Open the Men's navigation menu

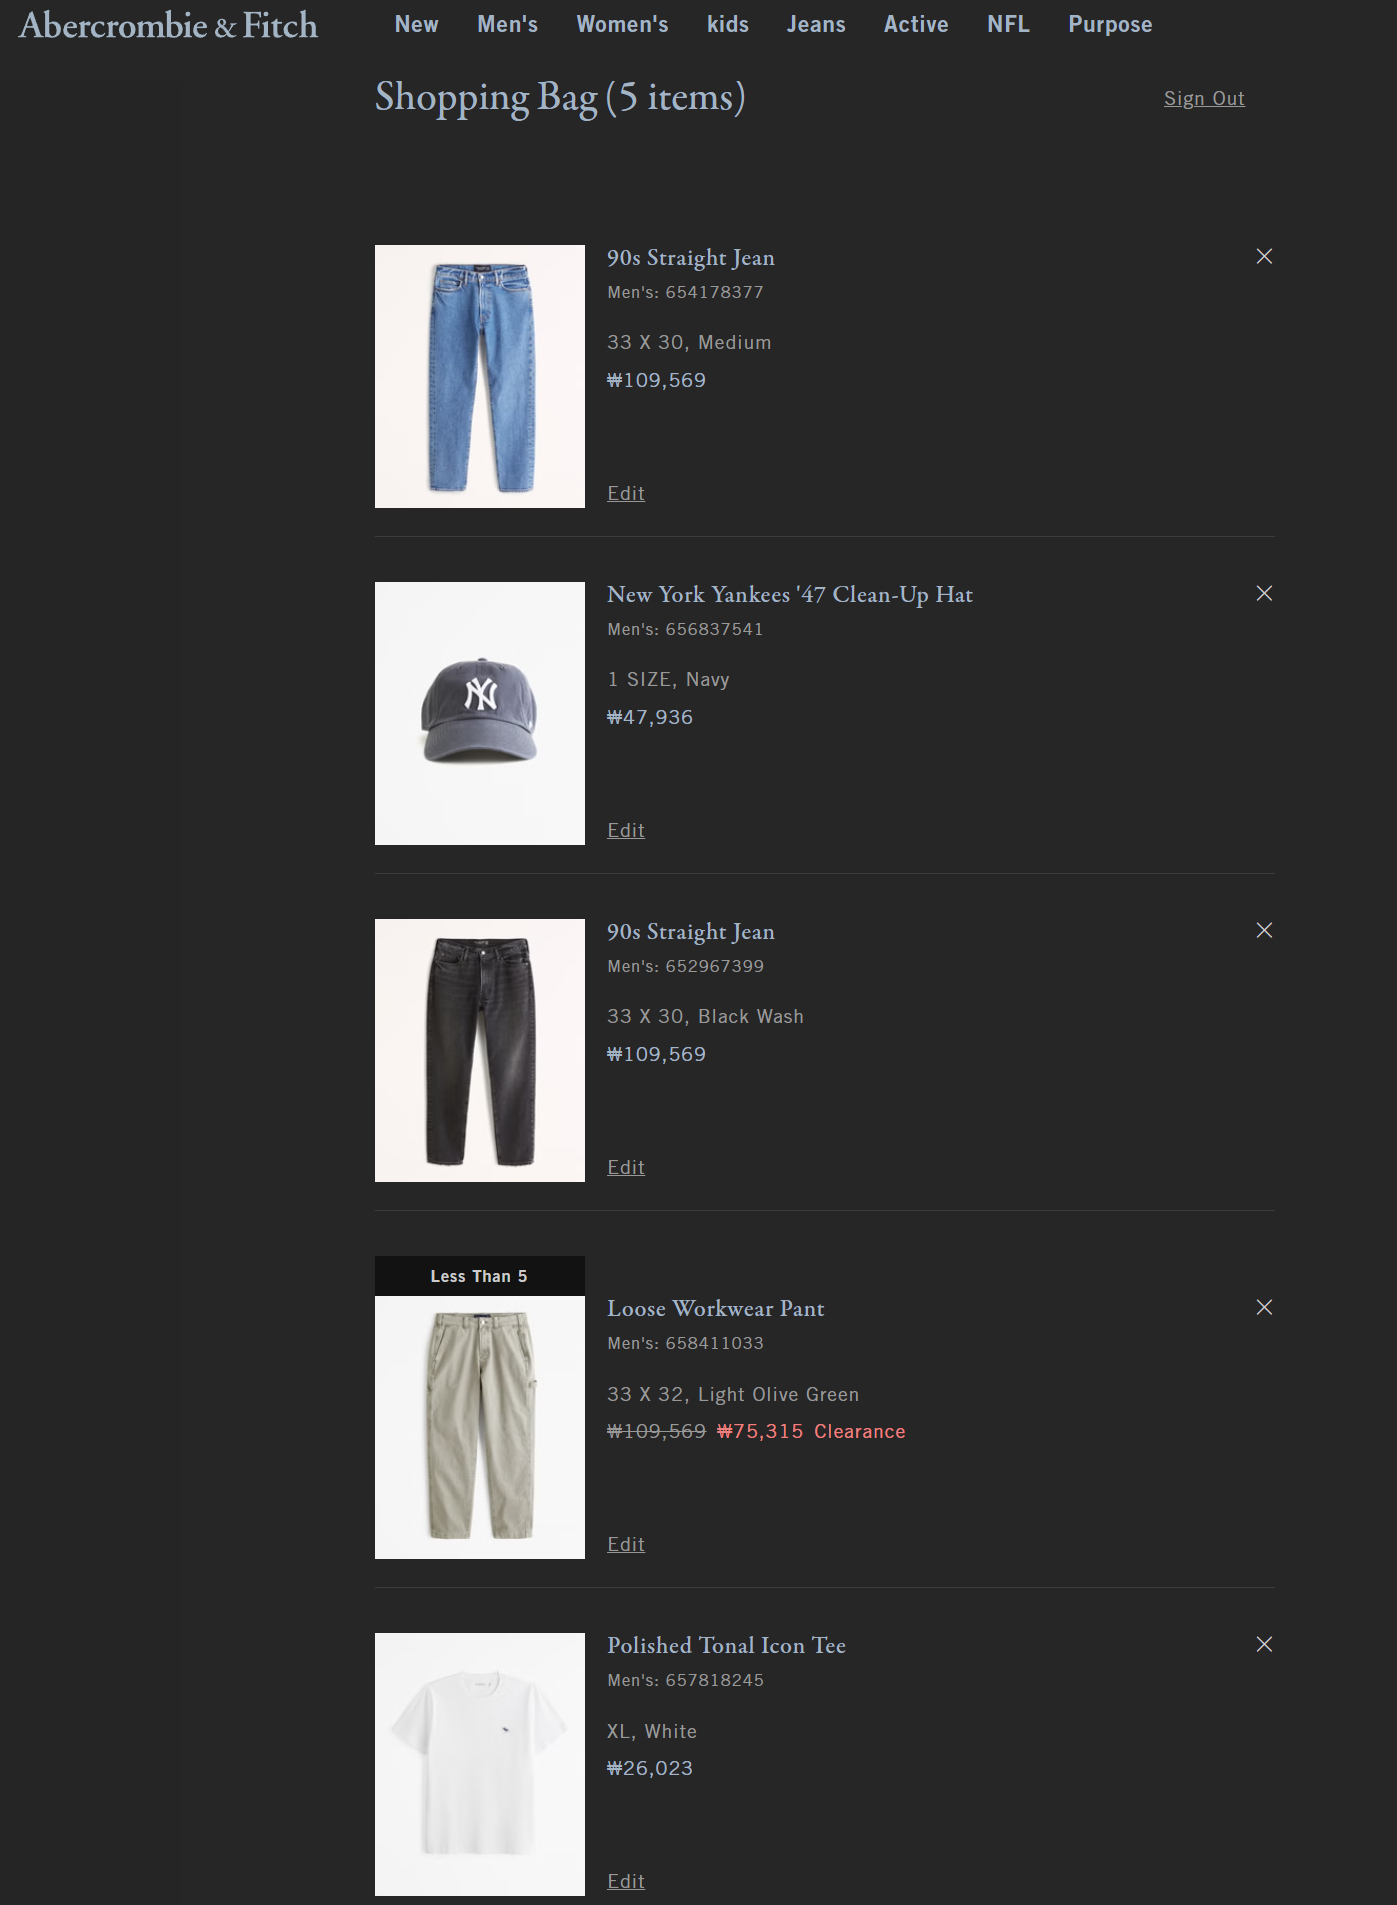[507, 24]
